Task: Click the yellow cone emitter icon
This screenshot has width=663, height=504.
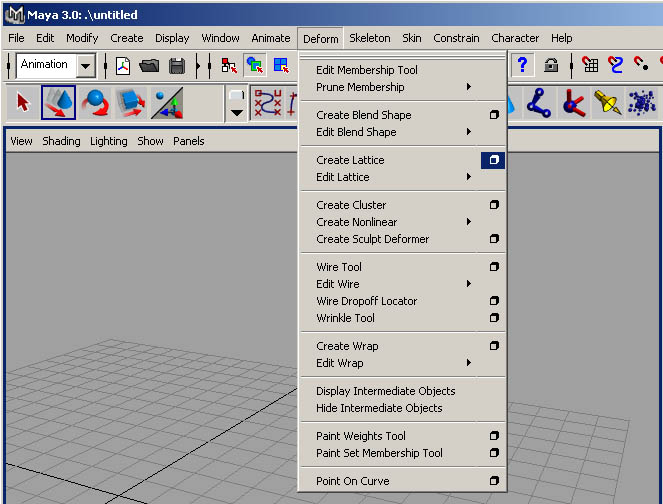Action: pos(607,102)
